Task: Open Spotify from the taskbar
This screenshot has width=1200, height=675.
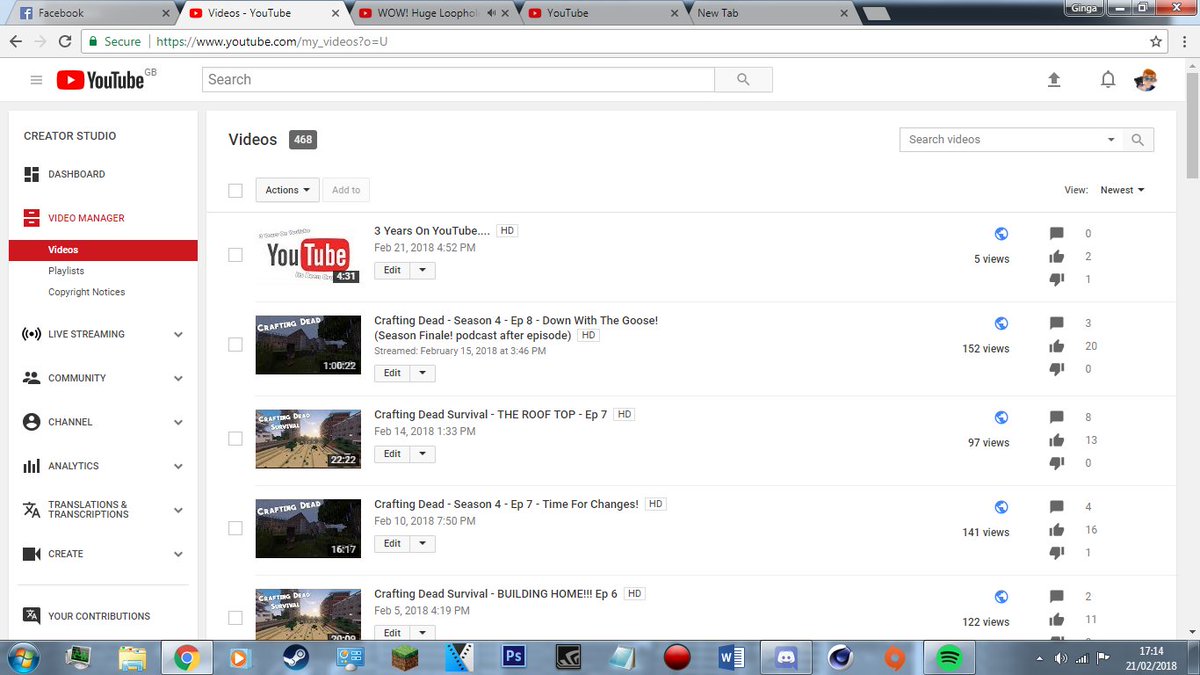Action: (x=949, y=658)
